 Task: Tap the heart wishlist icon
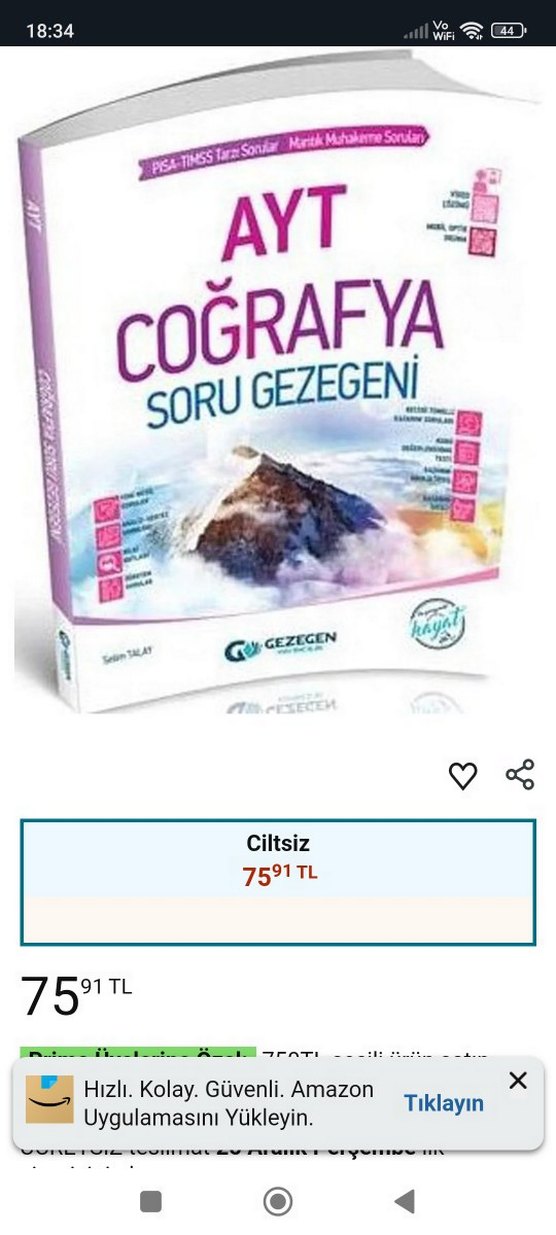tap(463, 776)
